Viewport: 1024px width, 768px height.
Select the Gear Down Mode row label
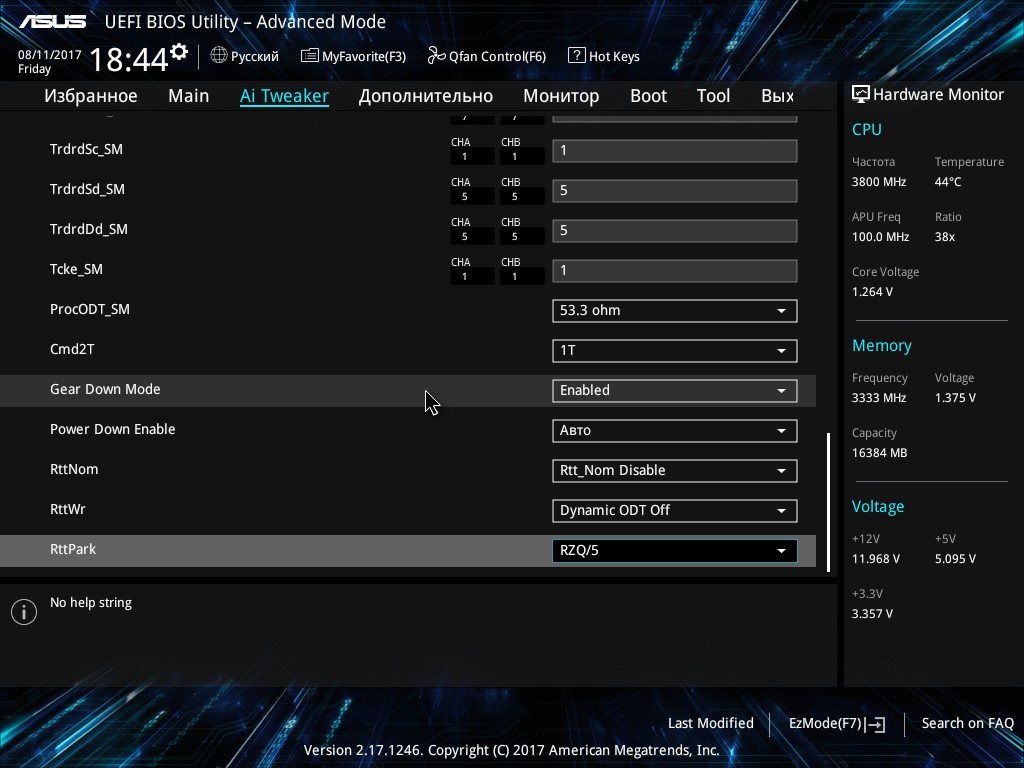pyautogui.click(x=105, y=389)
